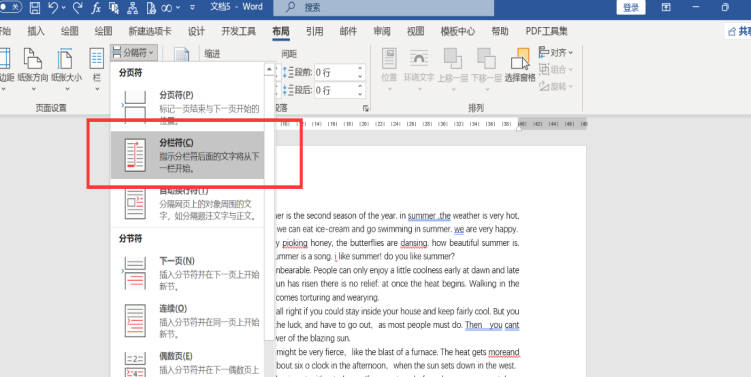This screenshot has height=377, width=751.
Task: Collapse the 分隔符 breaks dropdown
Action: [x=134, y=53]
